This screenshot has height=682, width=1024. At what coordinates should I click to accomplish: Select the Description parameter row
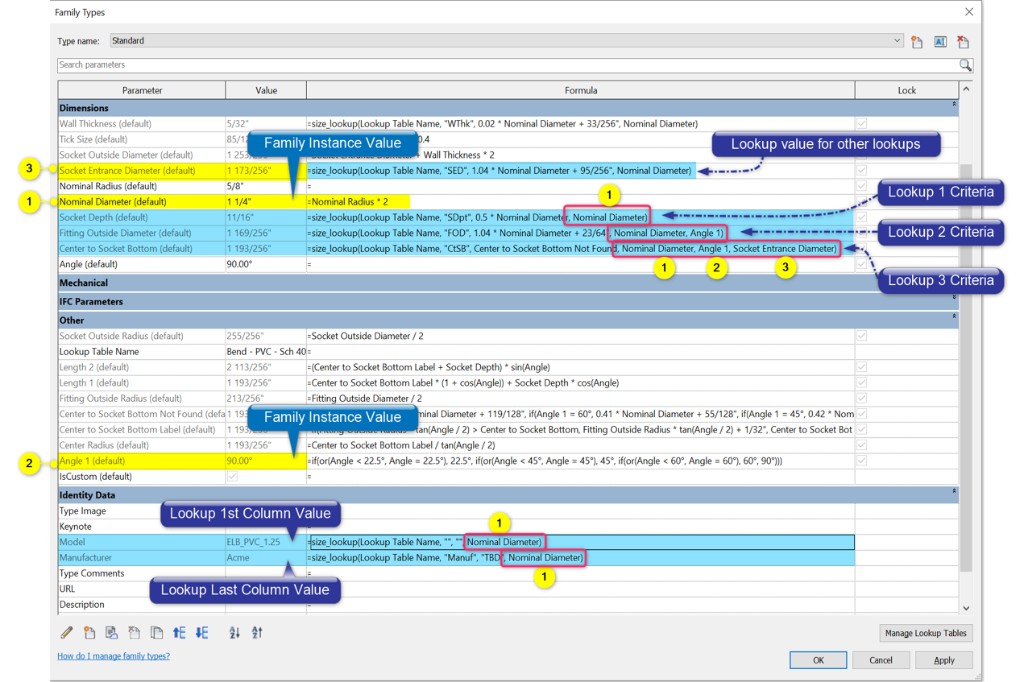pyautogui.click(x=142, y=604)
